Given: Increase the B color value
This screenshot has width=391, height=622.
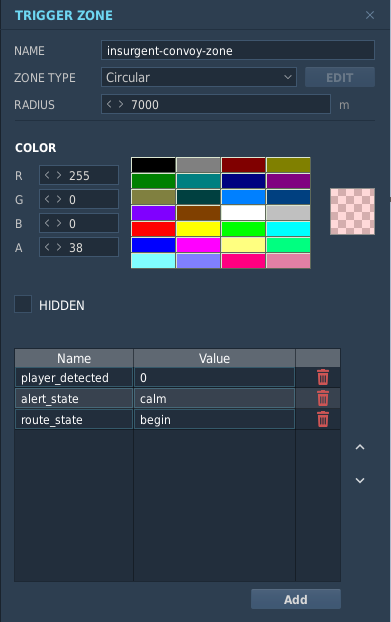Looking at the screenshot, I should click(59, 223).
